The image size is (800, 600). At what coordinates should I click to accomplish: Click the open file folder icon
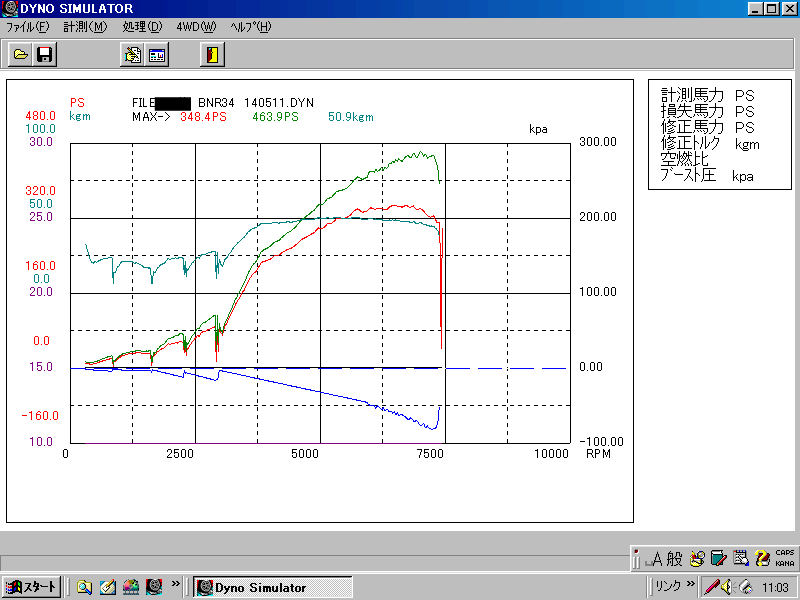point(20,55)
